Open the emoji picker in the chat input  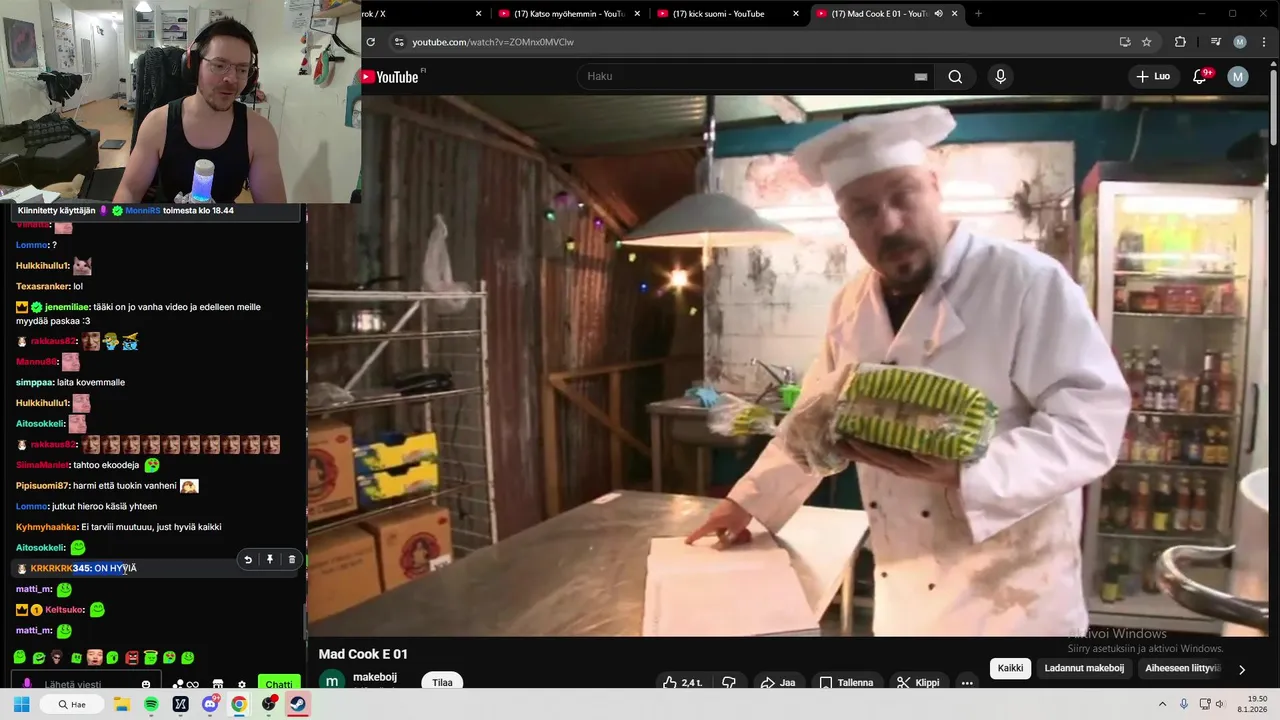[x=146, y=685]
